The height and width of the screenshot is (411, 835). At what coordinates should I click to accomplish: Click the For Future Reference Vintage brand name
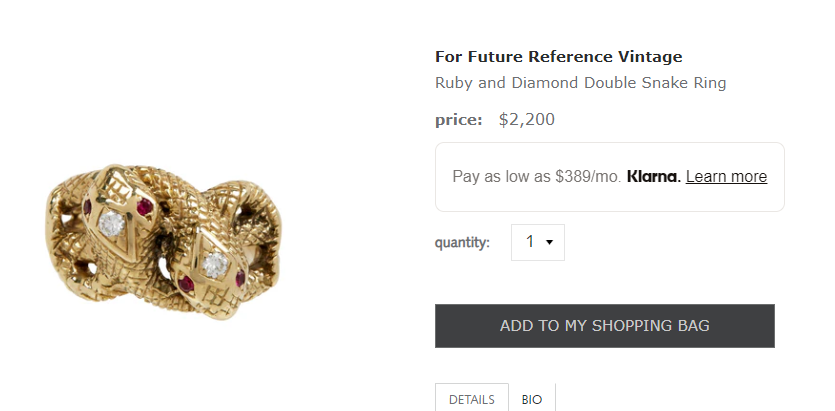(x=558, y=57)
